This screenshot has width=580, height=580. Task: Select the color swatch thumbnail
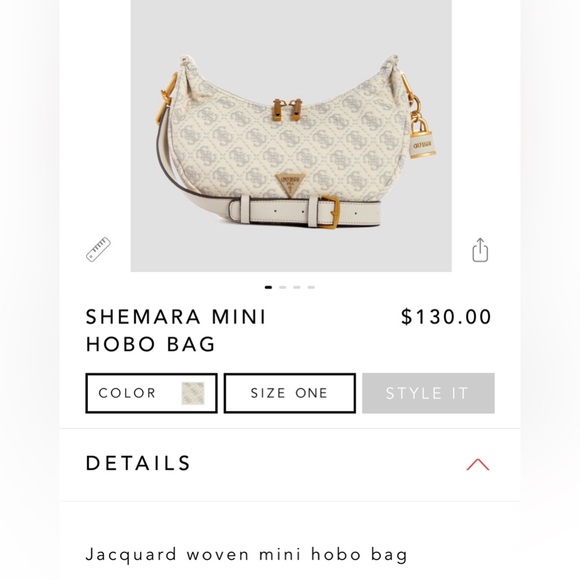point(193,393)
